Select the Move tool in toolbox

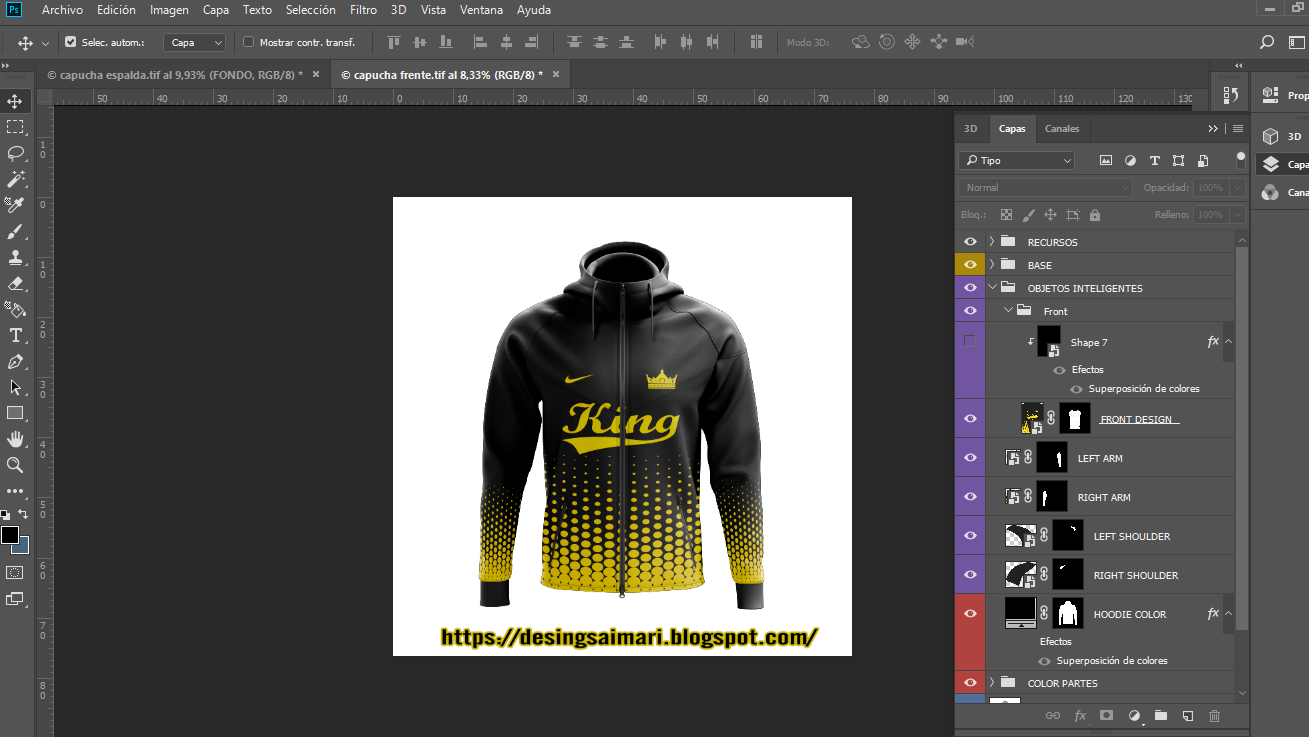click(x=15, y=101)
